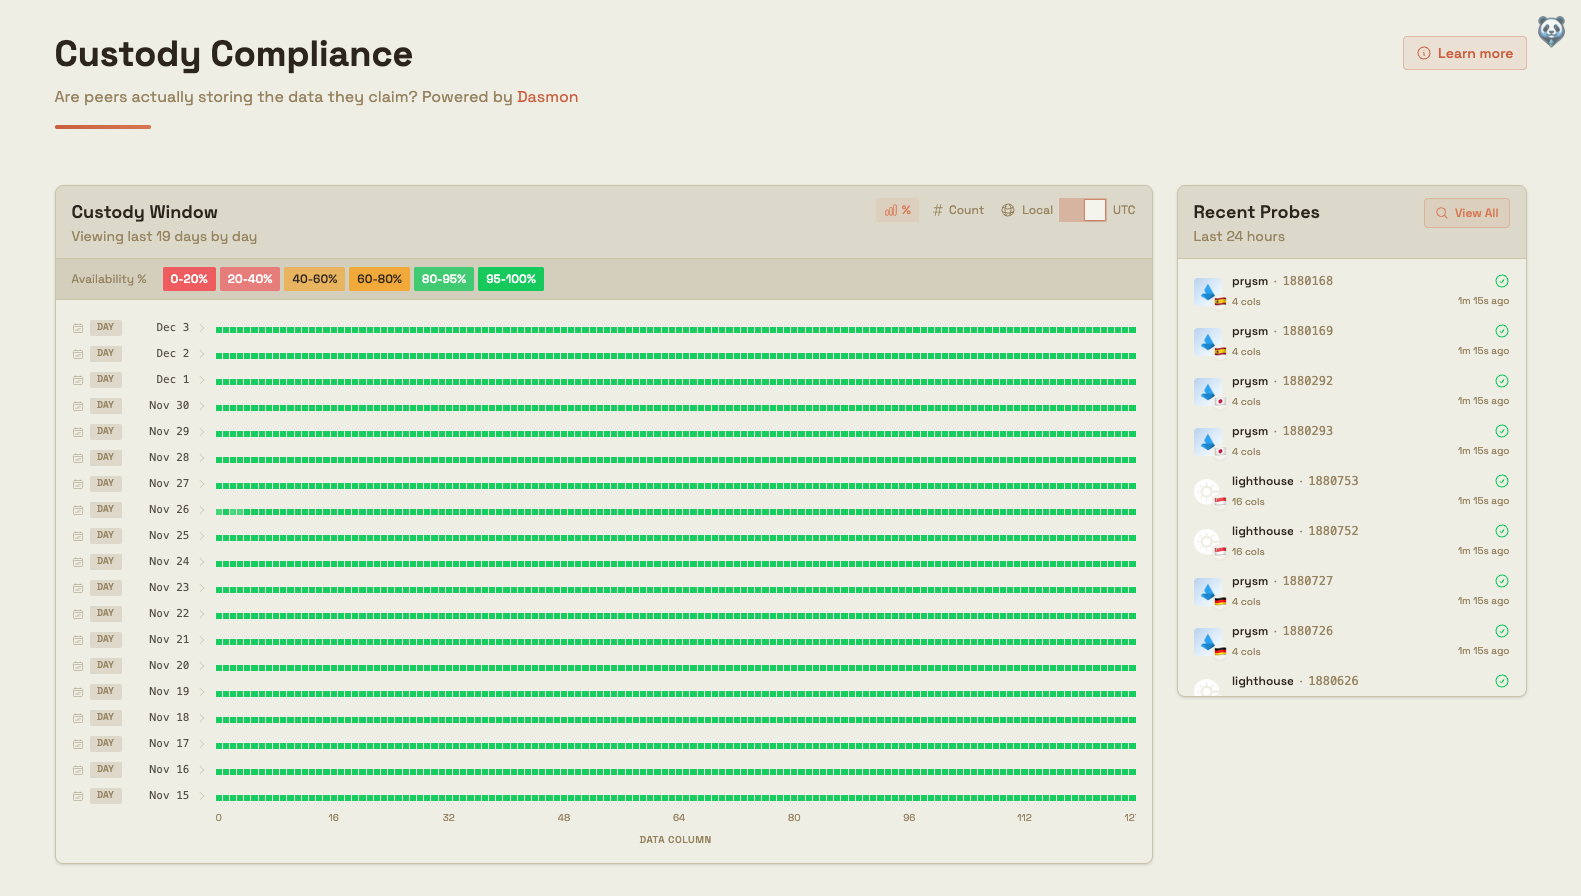This screenshot has height=896, width=1581.
Task: Select the DAY granularity badge for Nov 30
Action: (x=106, y=405)
